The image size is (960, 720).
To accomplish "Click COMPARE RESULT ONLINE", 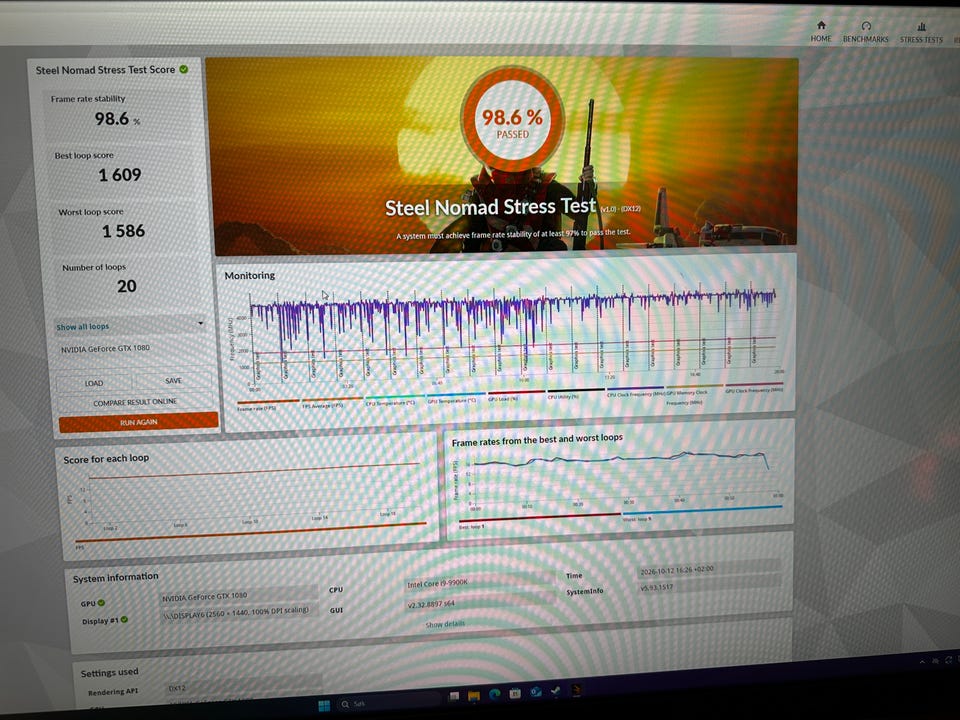I will pyautogui.click(x=135, y=402).
